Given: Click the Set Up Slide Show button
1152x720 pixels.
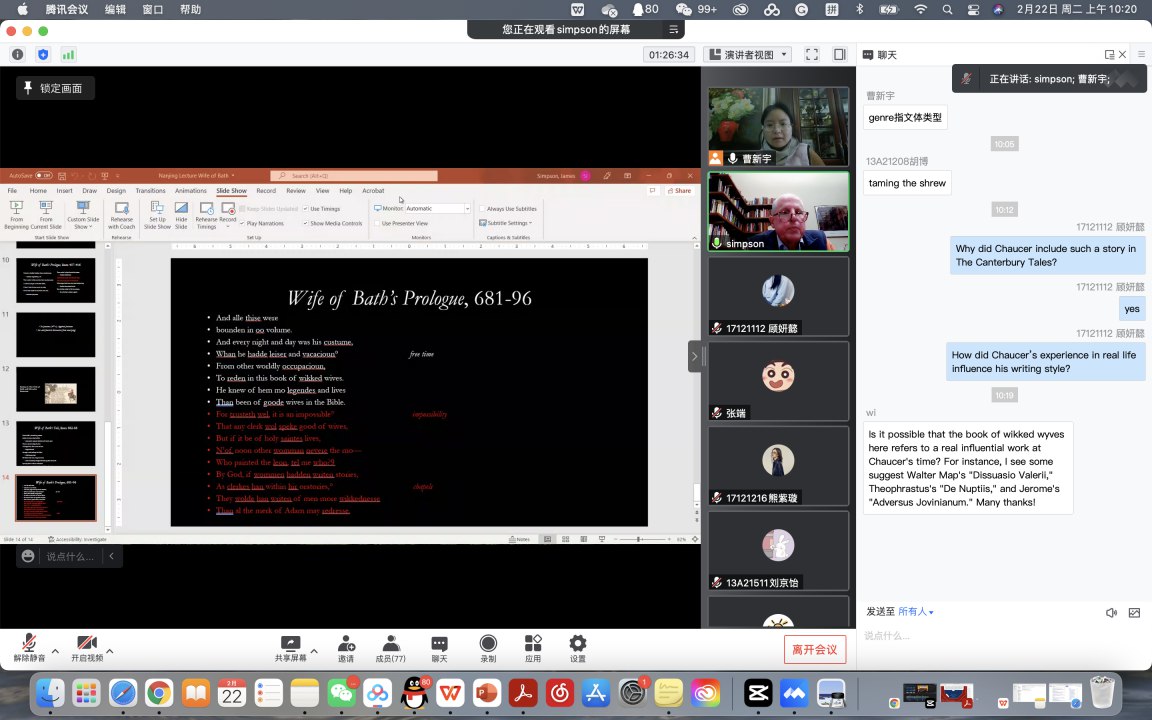Looking at the screenshot, I should pyautogui.click(x=156, y=215).
